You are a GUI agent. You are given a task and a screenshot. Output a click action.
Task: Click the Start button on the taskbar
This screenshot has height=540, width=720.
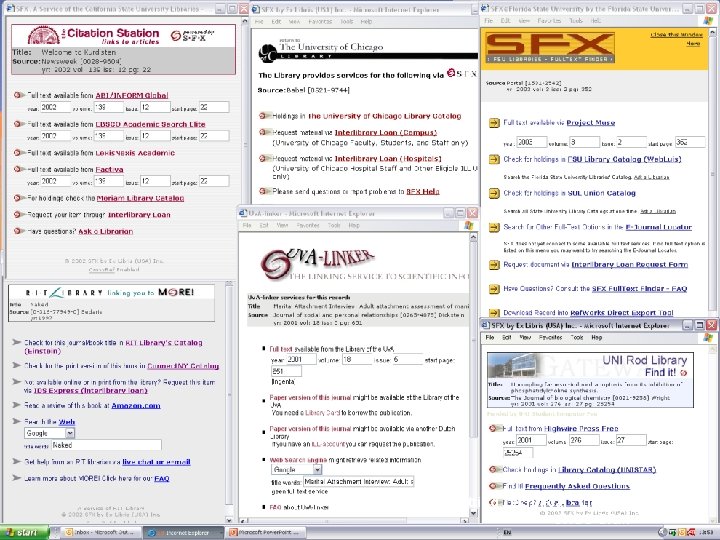point(24,533)
